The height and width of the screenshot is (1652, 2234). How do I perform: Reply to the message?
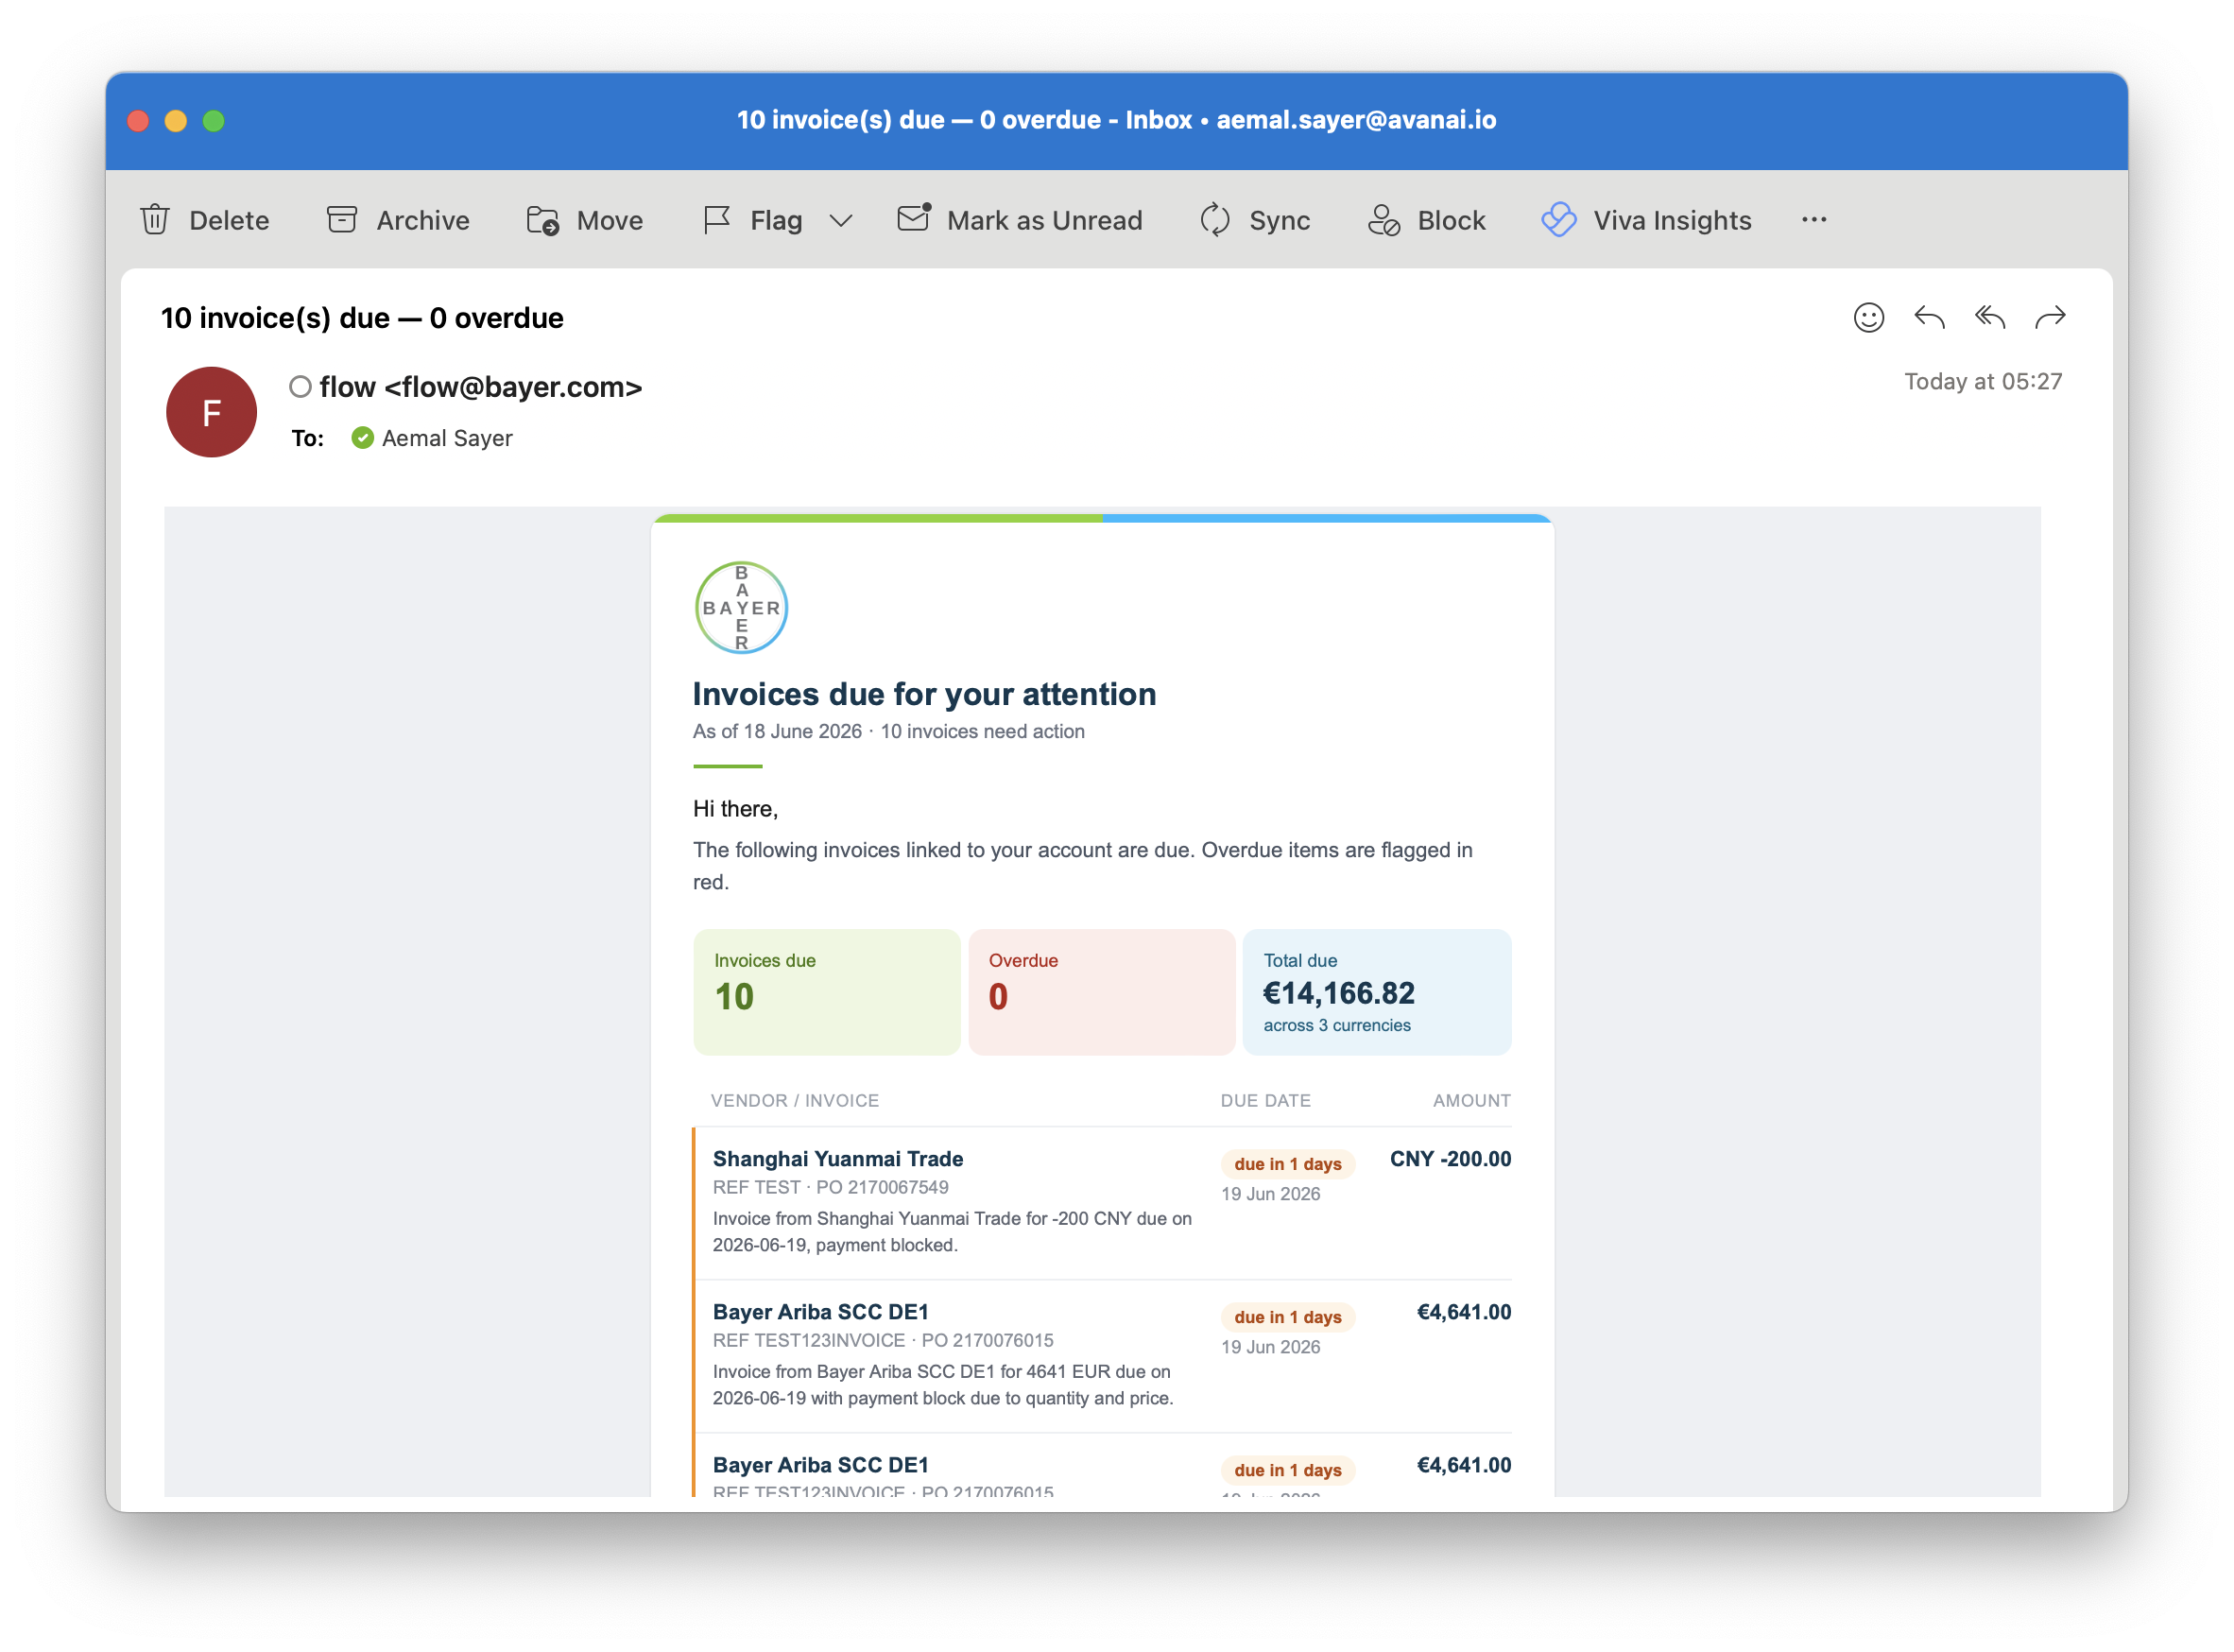[x=1929, y=318]
